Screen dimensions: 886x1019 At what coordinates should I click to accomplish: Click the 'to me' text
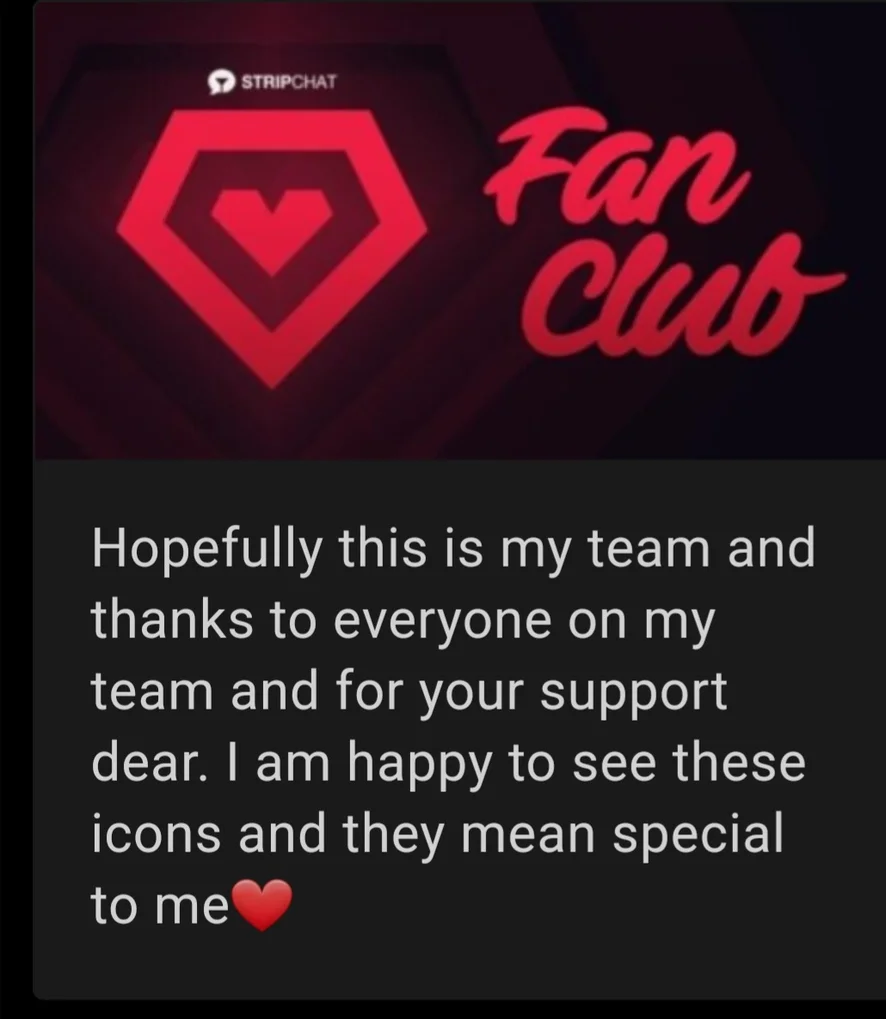click(160, 907)
